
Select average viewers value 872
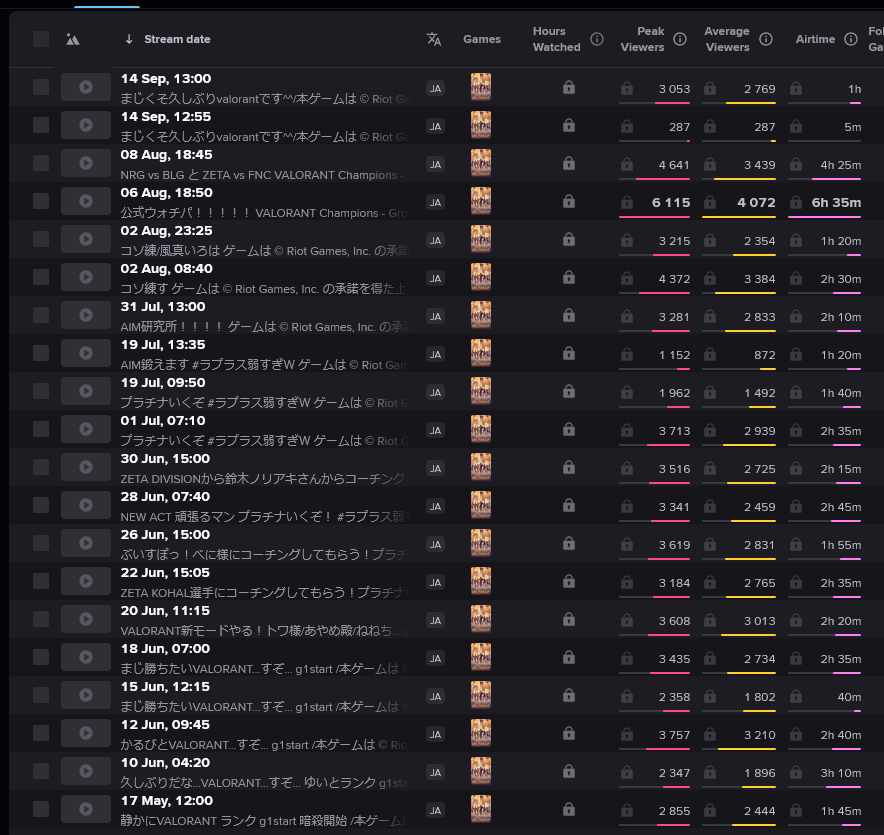764,355
